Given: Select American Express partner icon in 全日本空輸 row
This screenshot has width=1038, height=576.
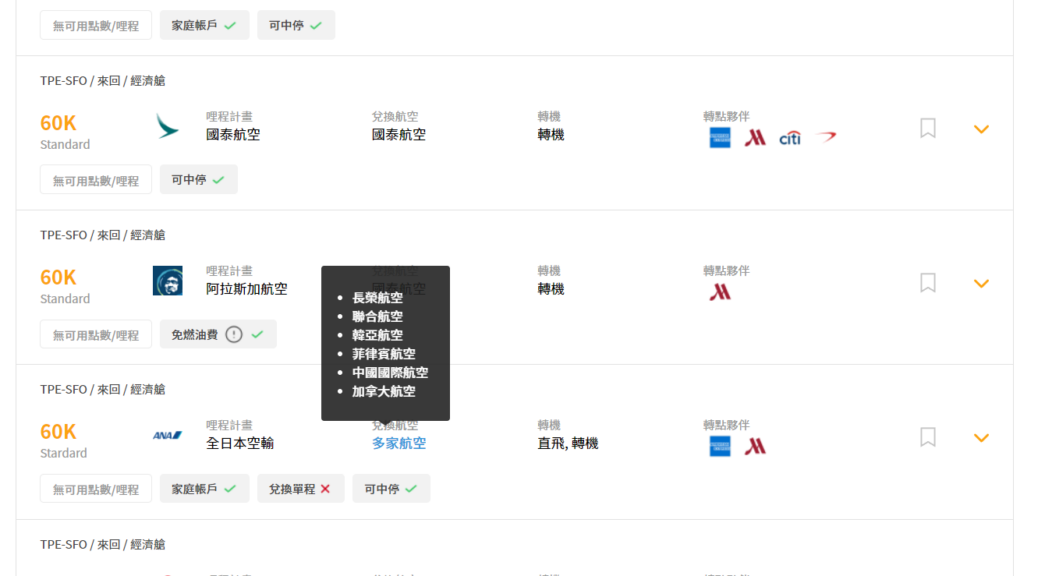Looking at the screenshot, I should 720,446.
